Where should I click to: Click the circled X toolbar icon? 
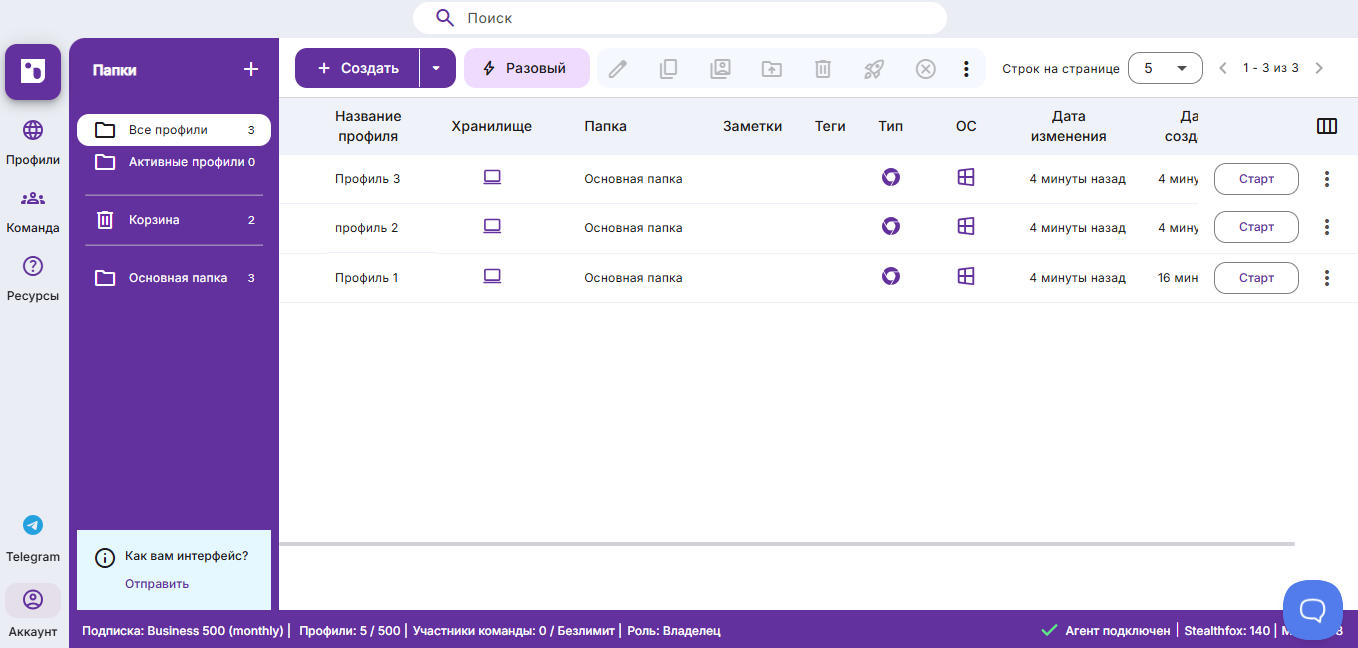926,69
